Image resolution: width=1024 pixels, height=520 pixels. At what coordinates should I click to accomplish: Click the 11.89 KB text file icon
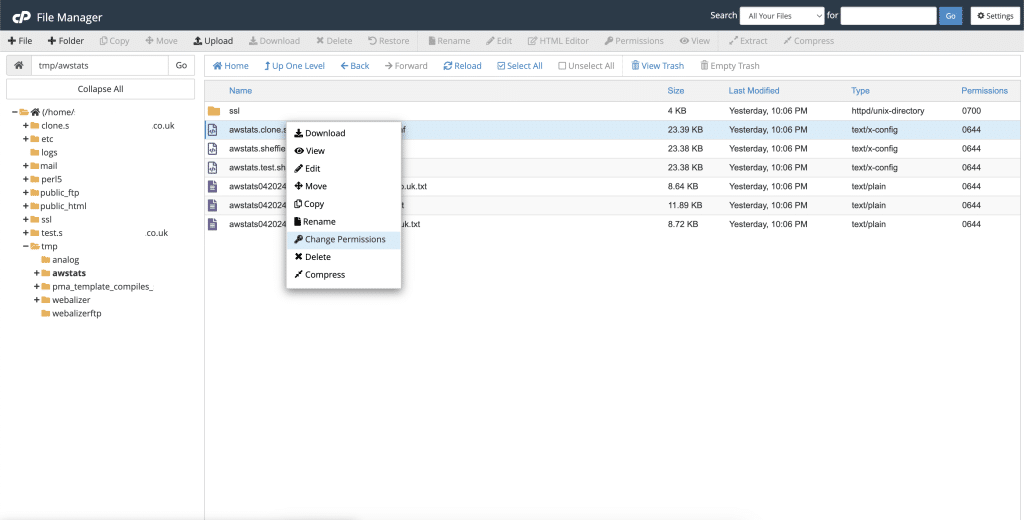click(212, 205)
